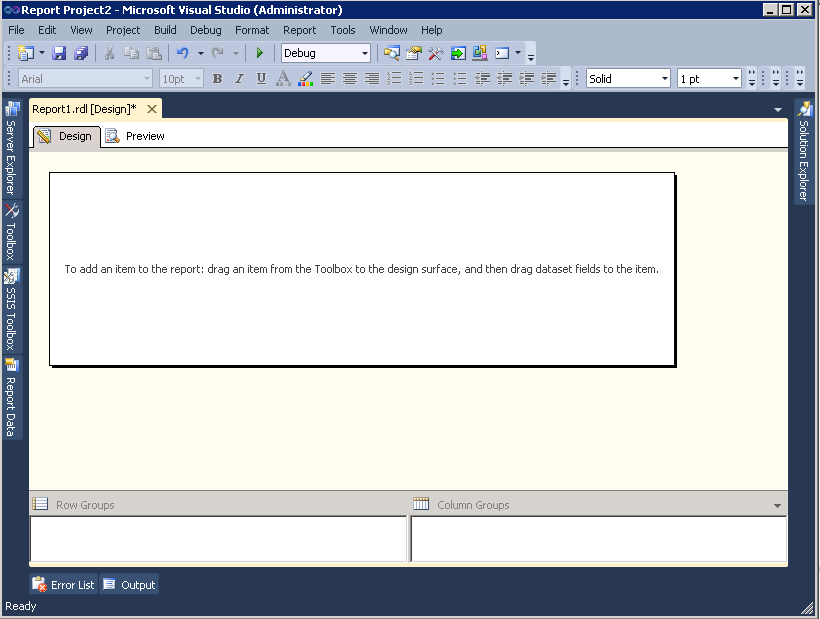Open the Arial font family dropdown
The image size is (820, 619).
[x=146, y=79]
